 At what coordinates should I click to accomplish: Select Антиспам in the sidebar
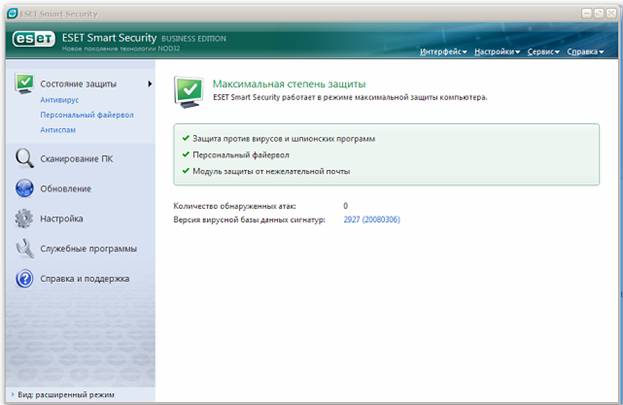(x=58, y=130)
